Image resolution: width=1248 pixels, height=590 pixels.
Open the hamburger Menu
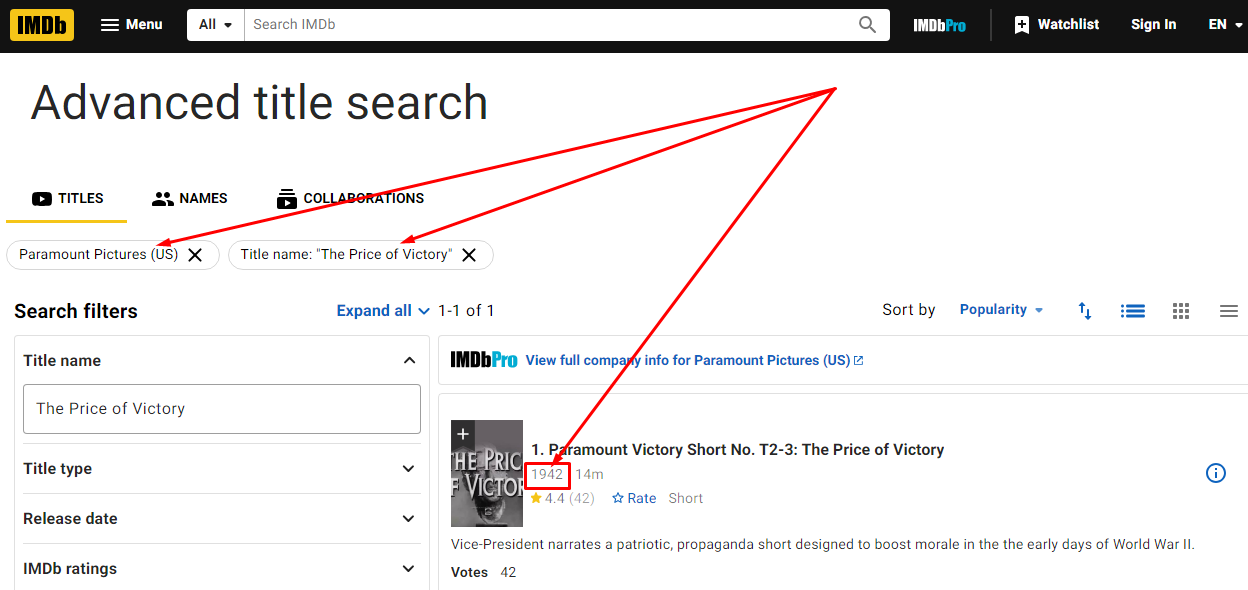[x=131, y=25]
